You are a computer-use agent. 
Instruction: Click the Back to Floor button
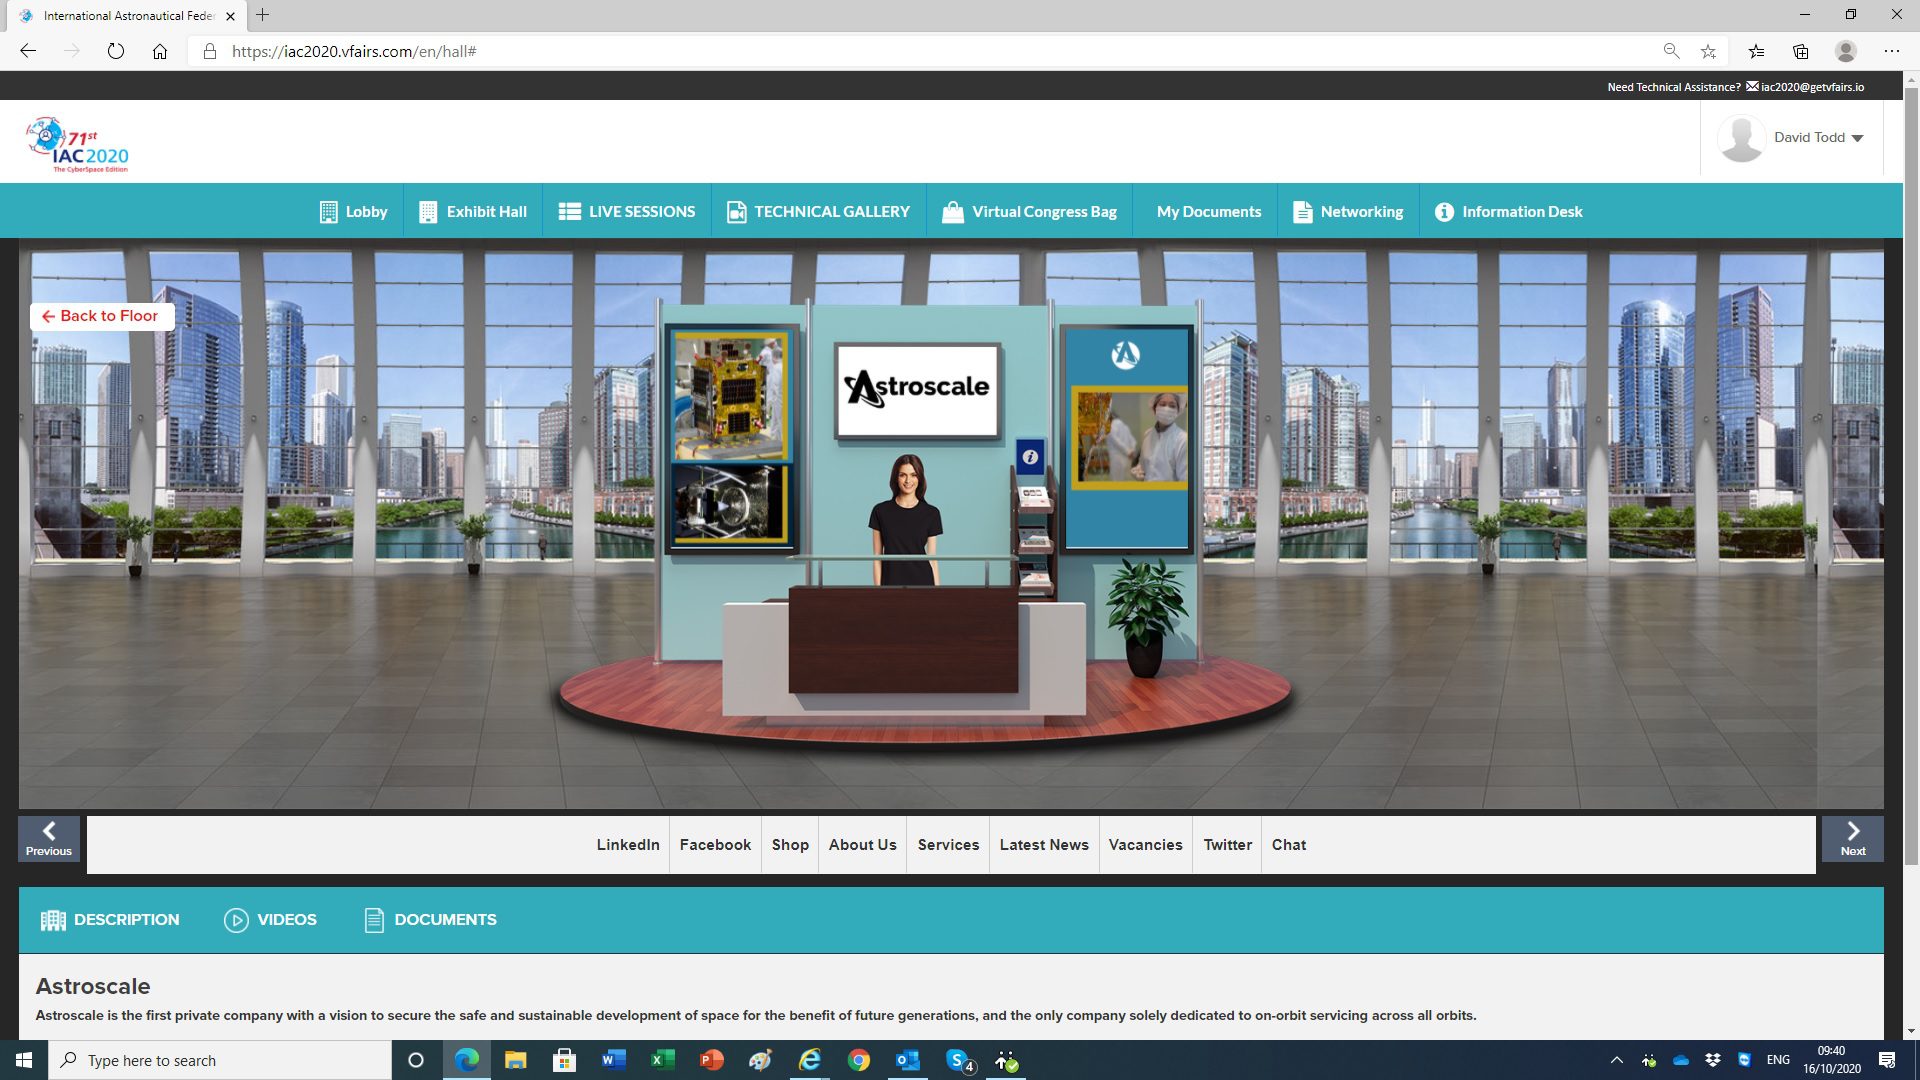point(102,316)
